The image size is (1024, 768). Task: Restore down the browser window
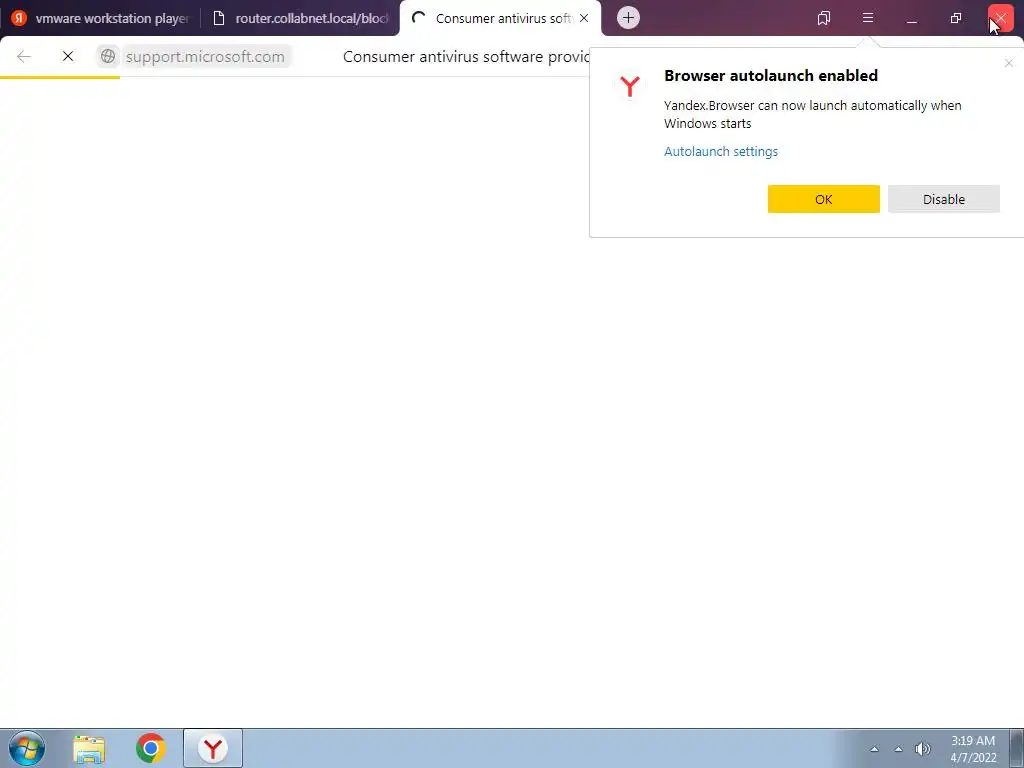point(955,18)
